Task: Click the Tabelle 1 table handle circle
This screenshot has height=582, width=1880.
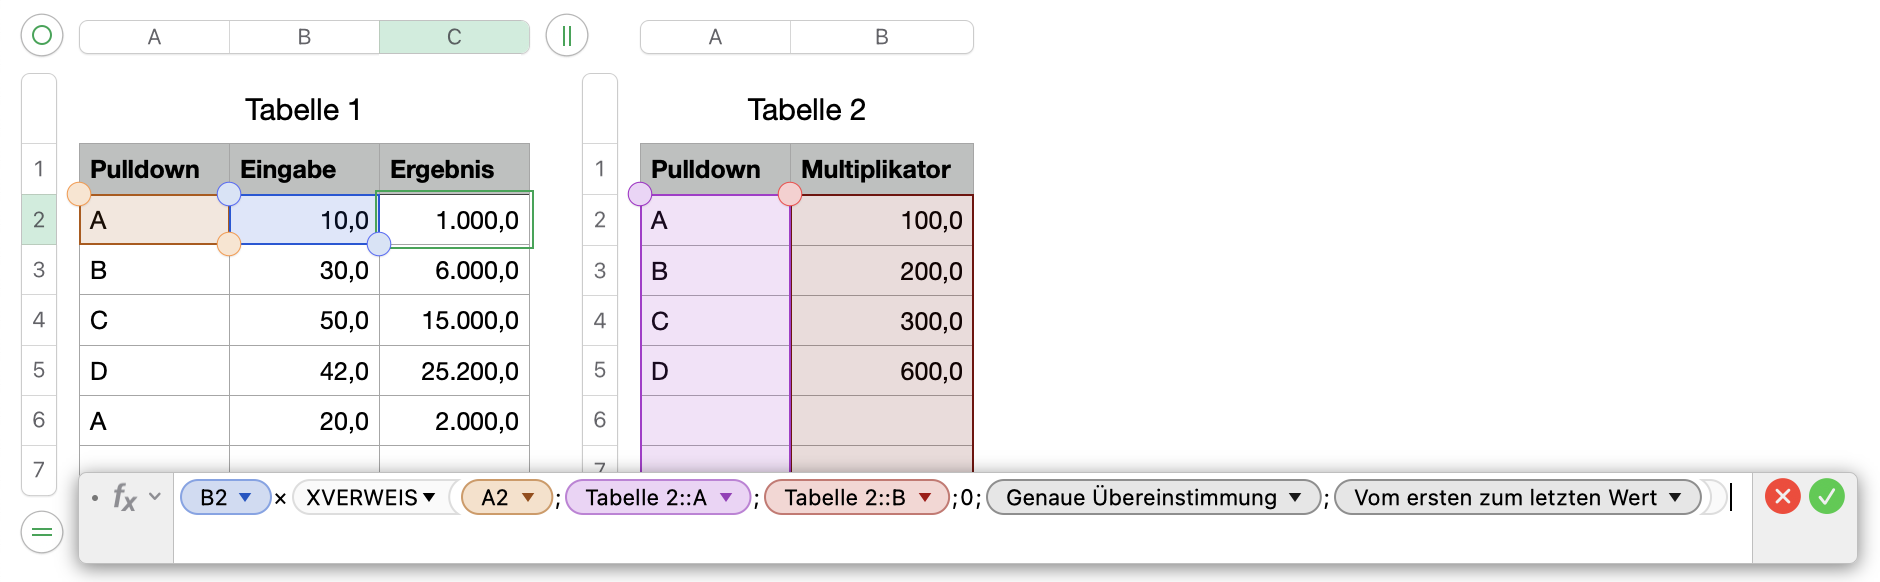Action: (x=42, y=36)
